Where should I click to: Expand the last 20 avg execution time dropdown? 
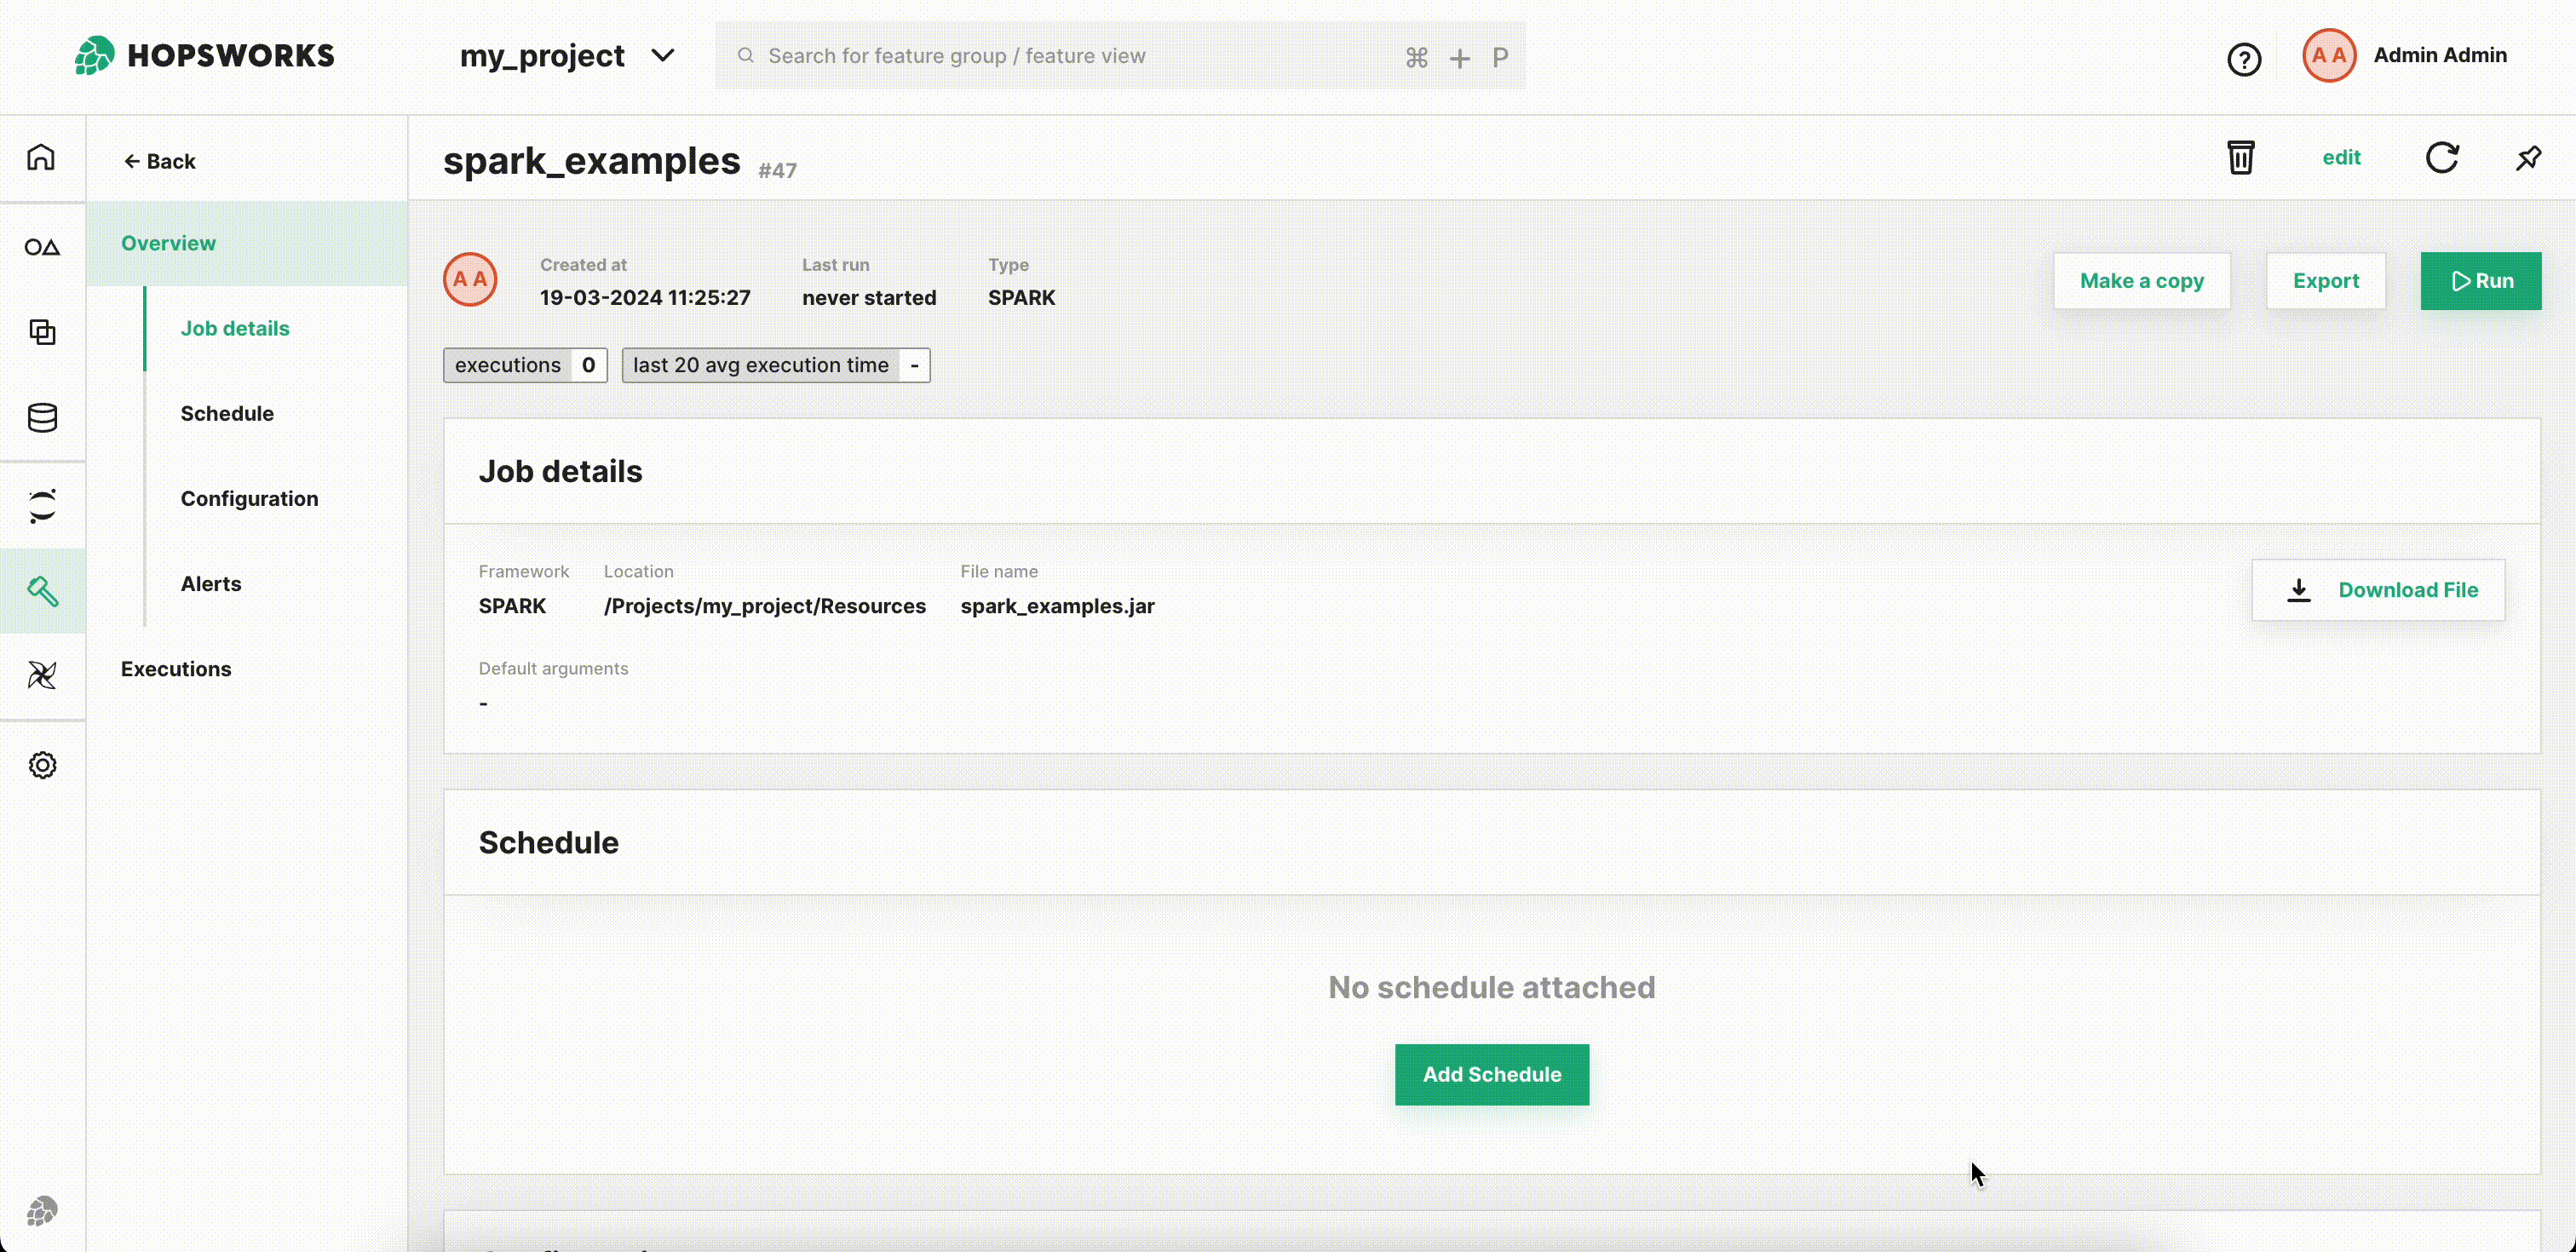pyautogui.click(x=915, y=365)
